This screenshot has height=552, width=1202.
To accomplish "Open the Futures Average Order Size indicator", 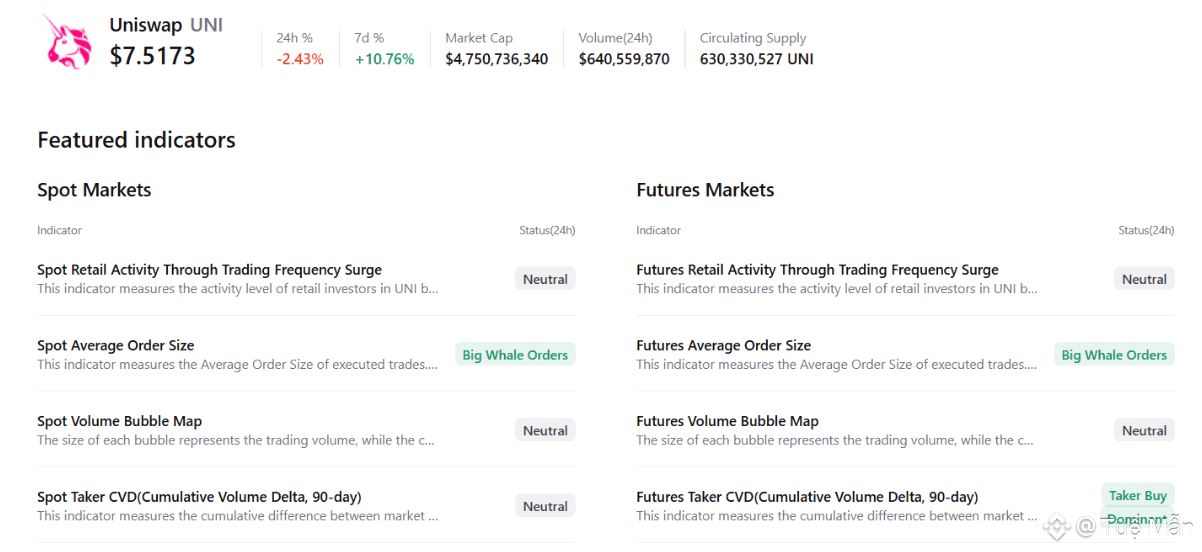I will coord(723,346).
